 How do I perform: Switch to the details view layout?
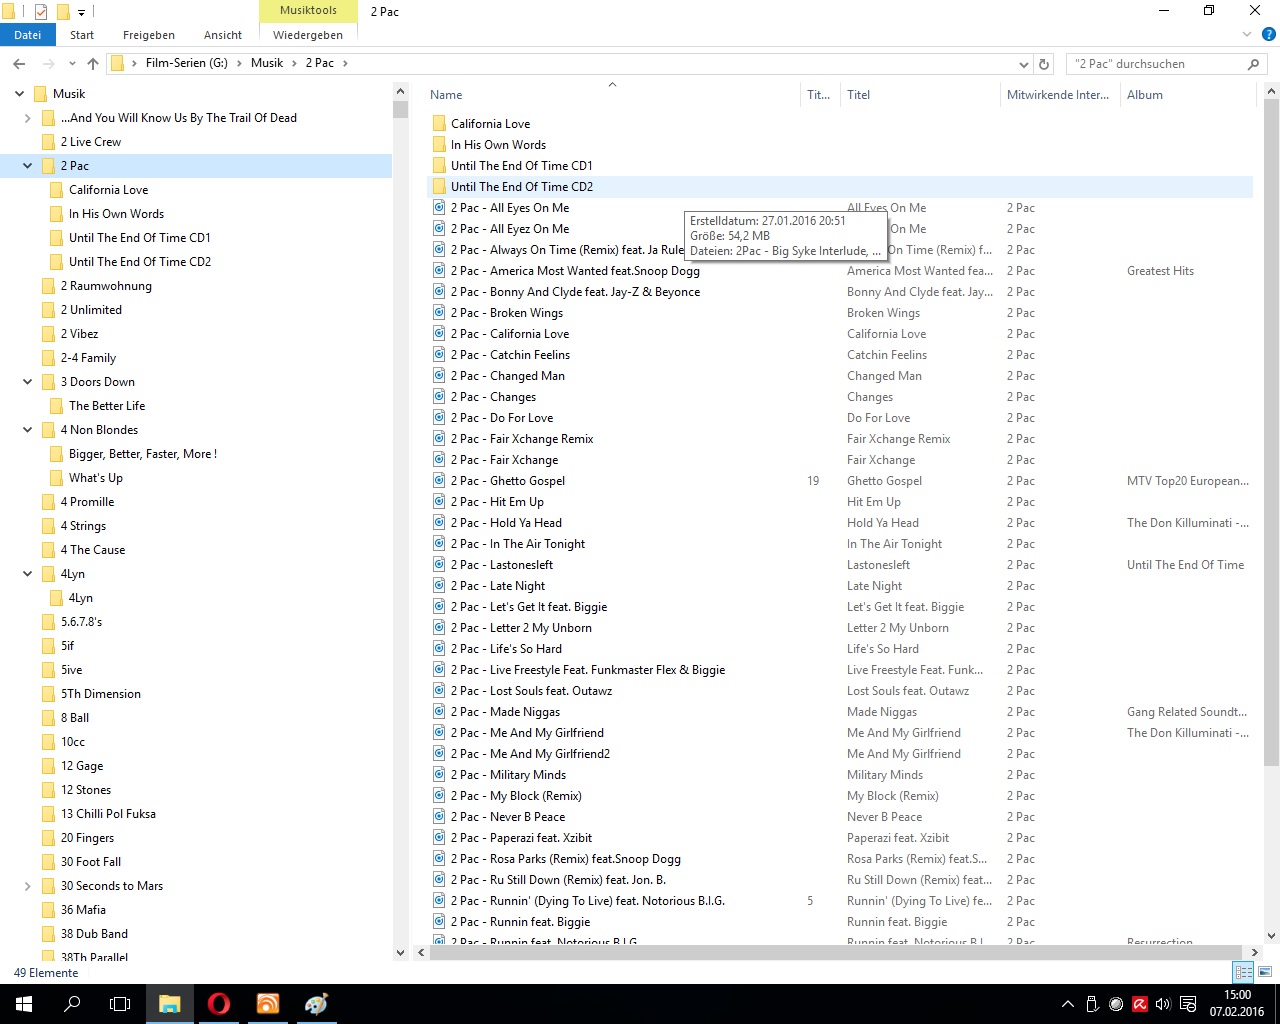[x=1244, y=972]
